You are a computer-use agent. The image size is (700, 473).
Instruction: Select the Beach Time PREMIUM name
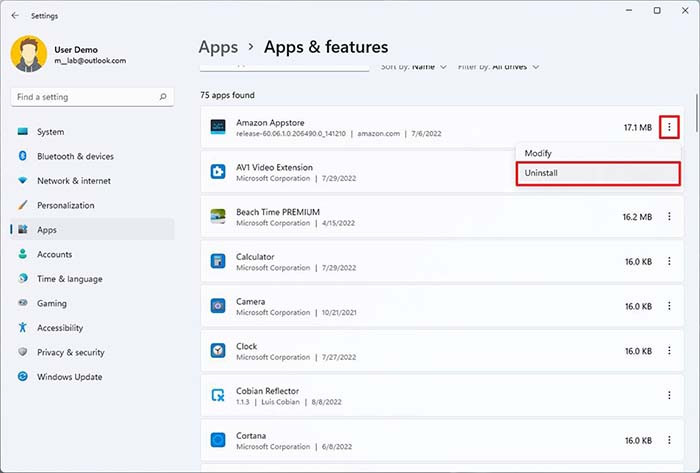coord(278,212)
